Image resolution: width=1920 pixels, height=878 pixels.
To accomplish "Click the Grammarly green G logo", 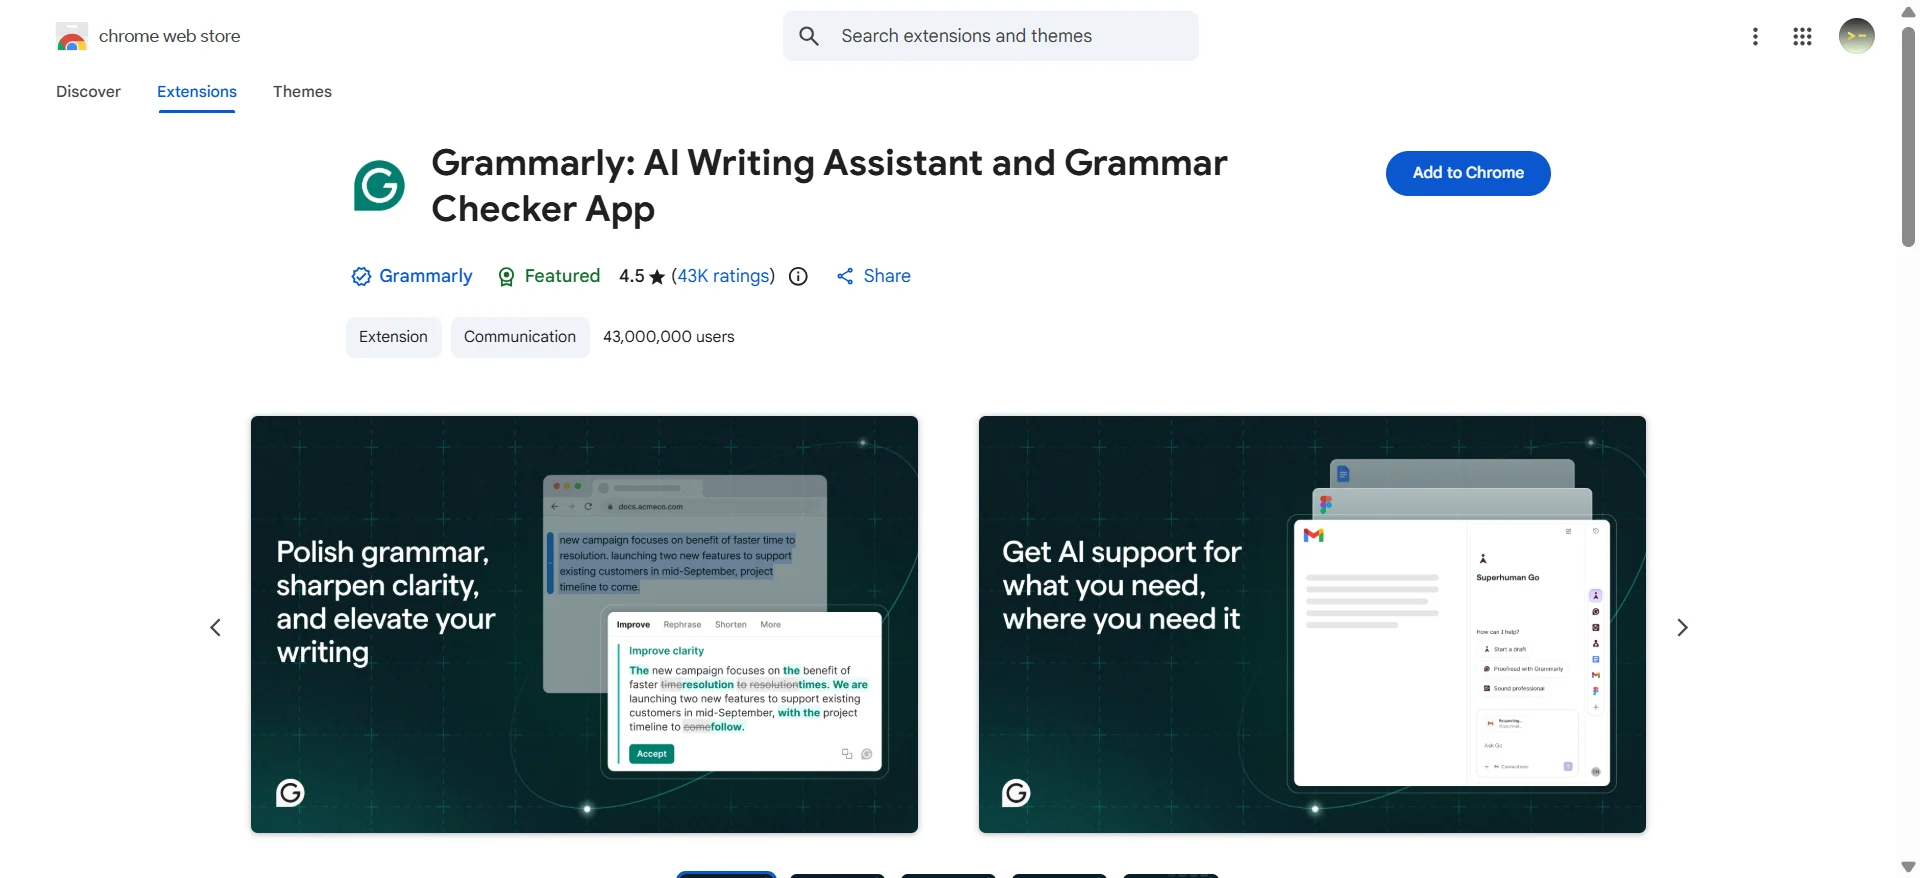I will (x=379, y=185).
